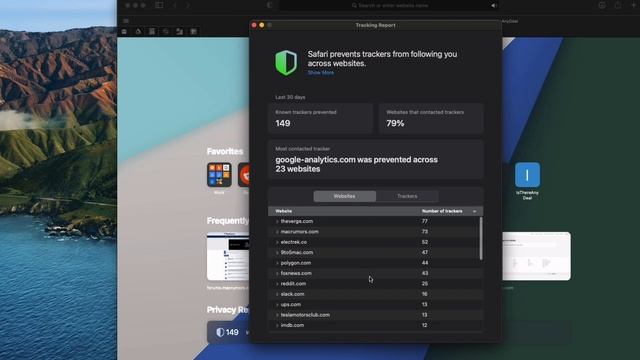This screenshot has height=360, width=640.
Task: Click the Known trackers prevented 149 card
Action: click(x=320, y=118)
